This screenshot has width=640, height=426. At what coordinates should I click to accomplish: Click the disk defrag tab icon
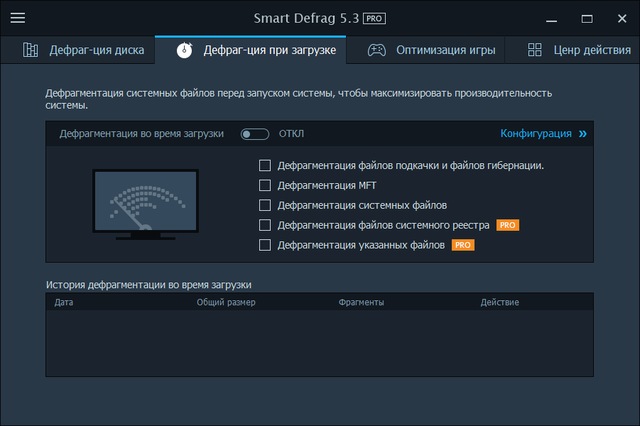[x=31, y=50]
